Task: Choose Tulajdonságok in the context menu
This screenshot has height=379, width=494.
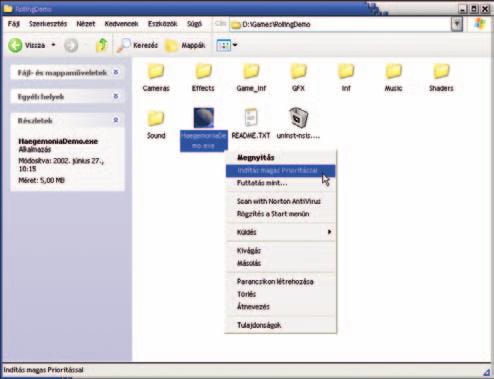Action: point(280,325)
